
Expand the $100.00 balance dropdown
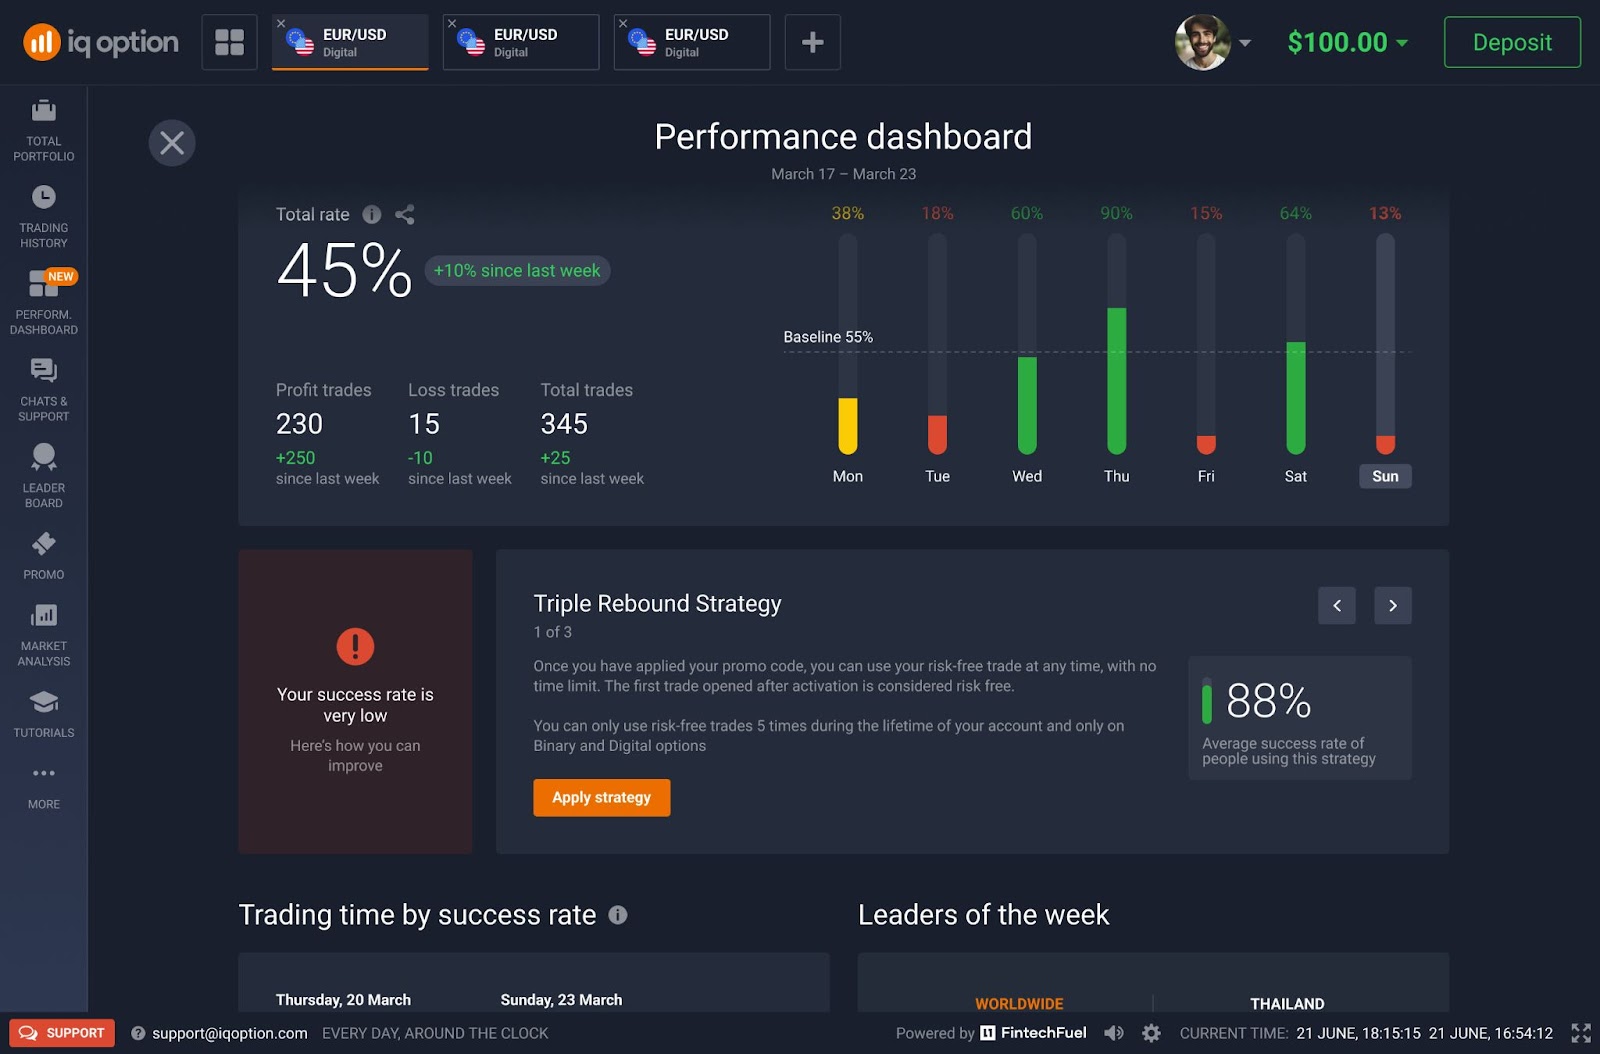pyautogui.click(x=1347, y=42)
